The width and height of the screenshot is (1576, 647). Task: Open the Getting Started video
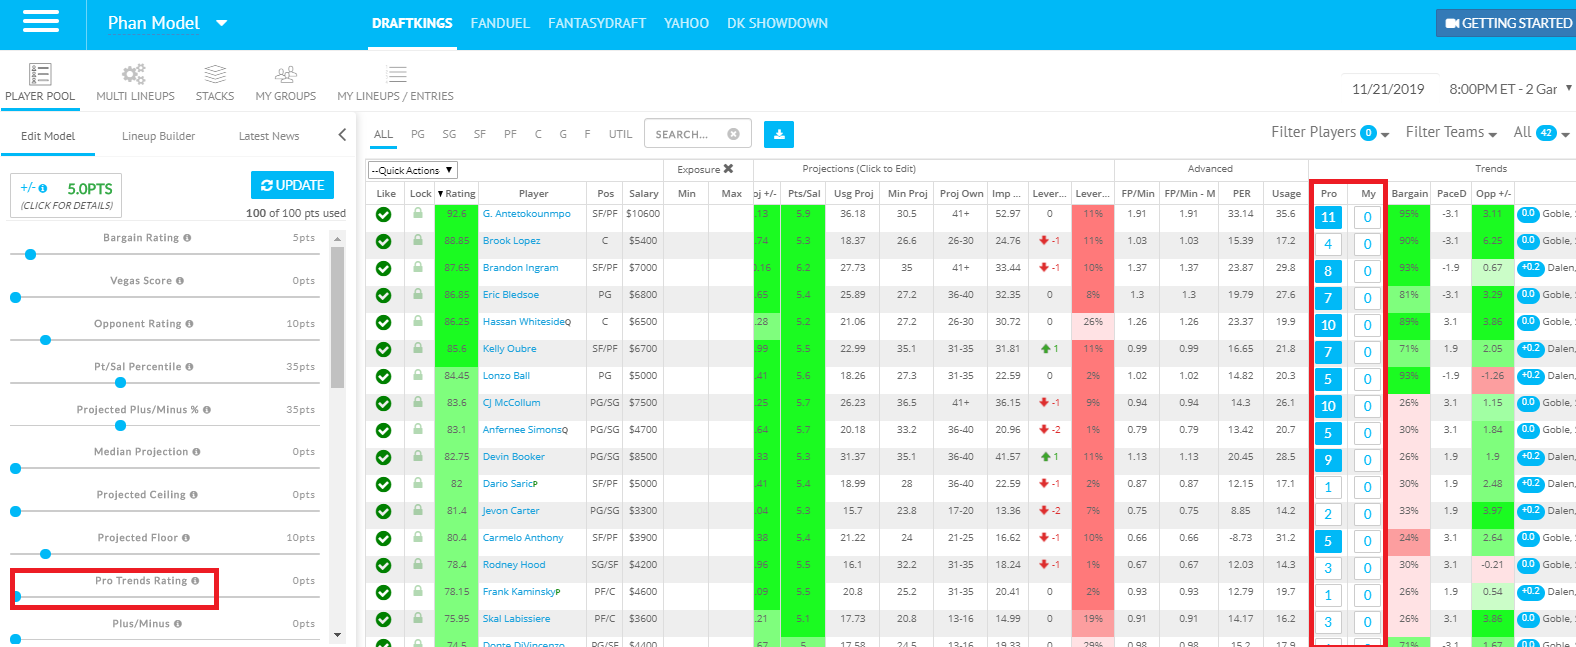click(x=1508, y=23)
